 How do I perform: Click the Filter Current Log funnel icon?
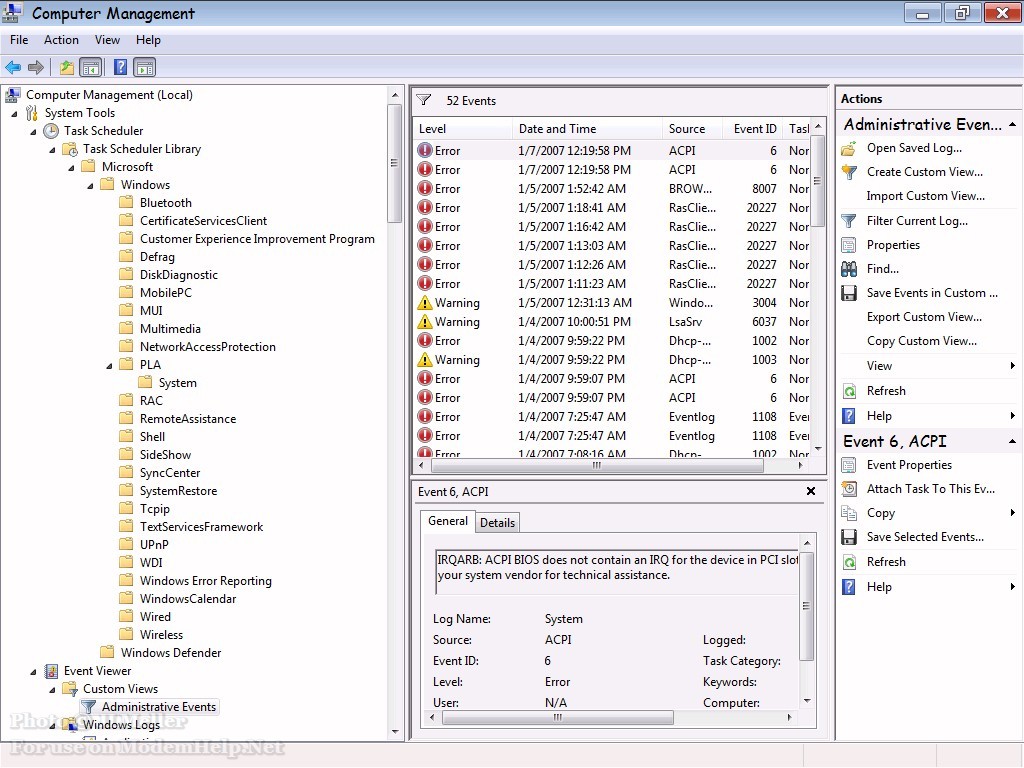tap(849, 221)
